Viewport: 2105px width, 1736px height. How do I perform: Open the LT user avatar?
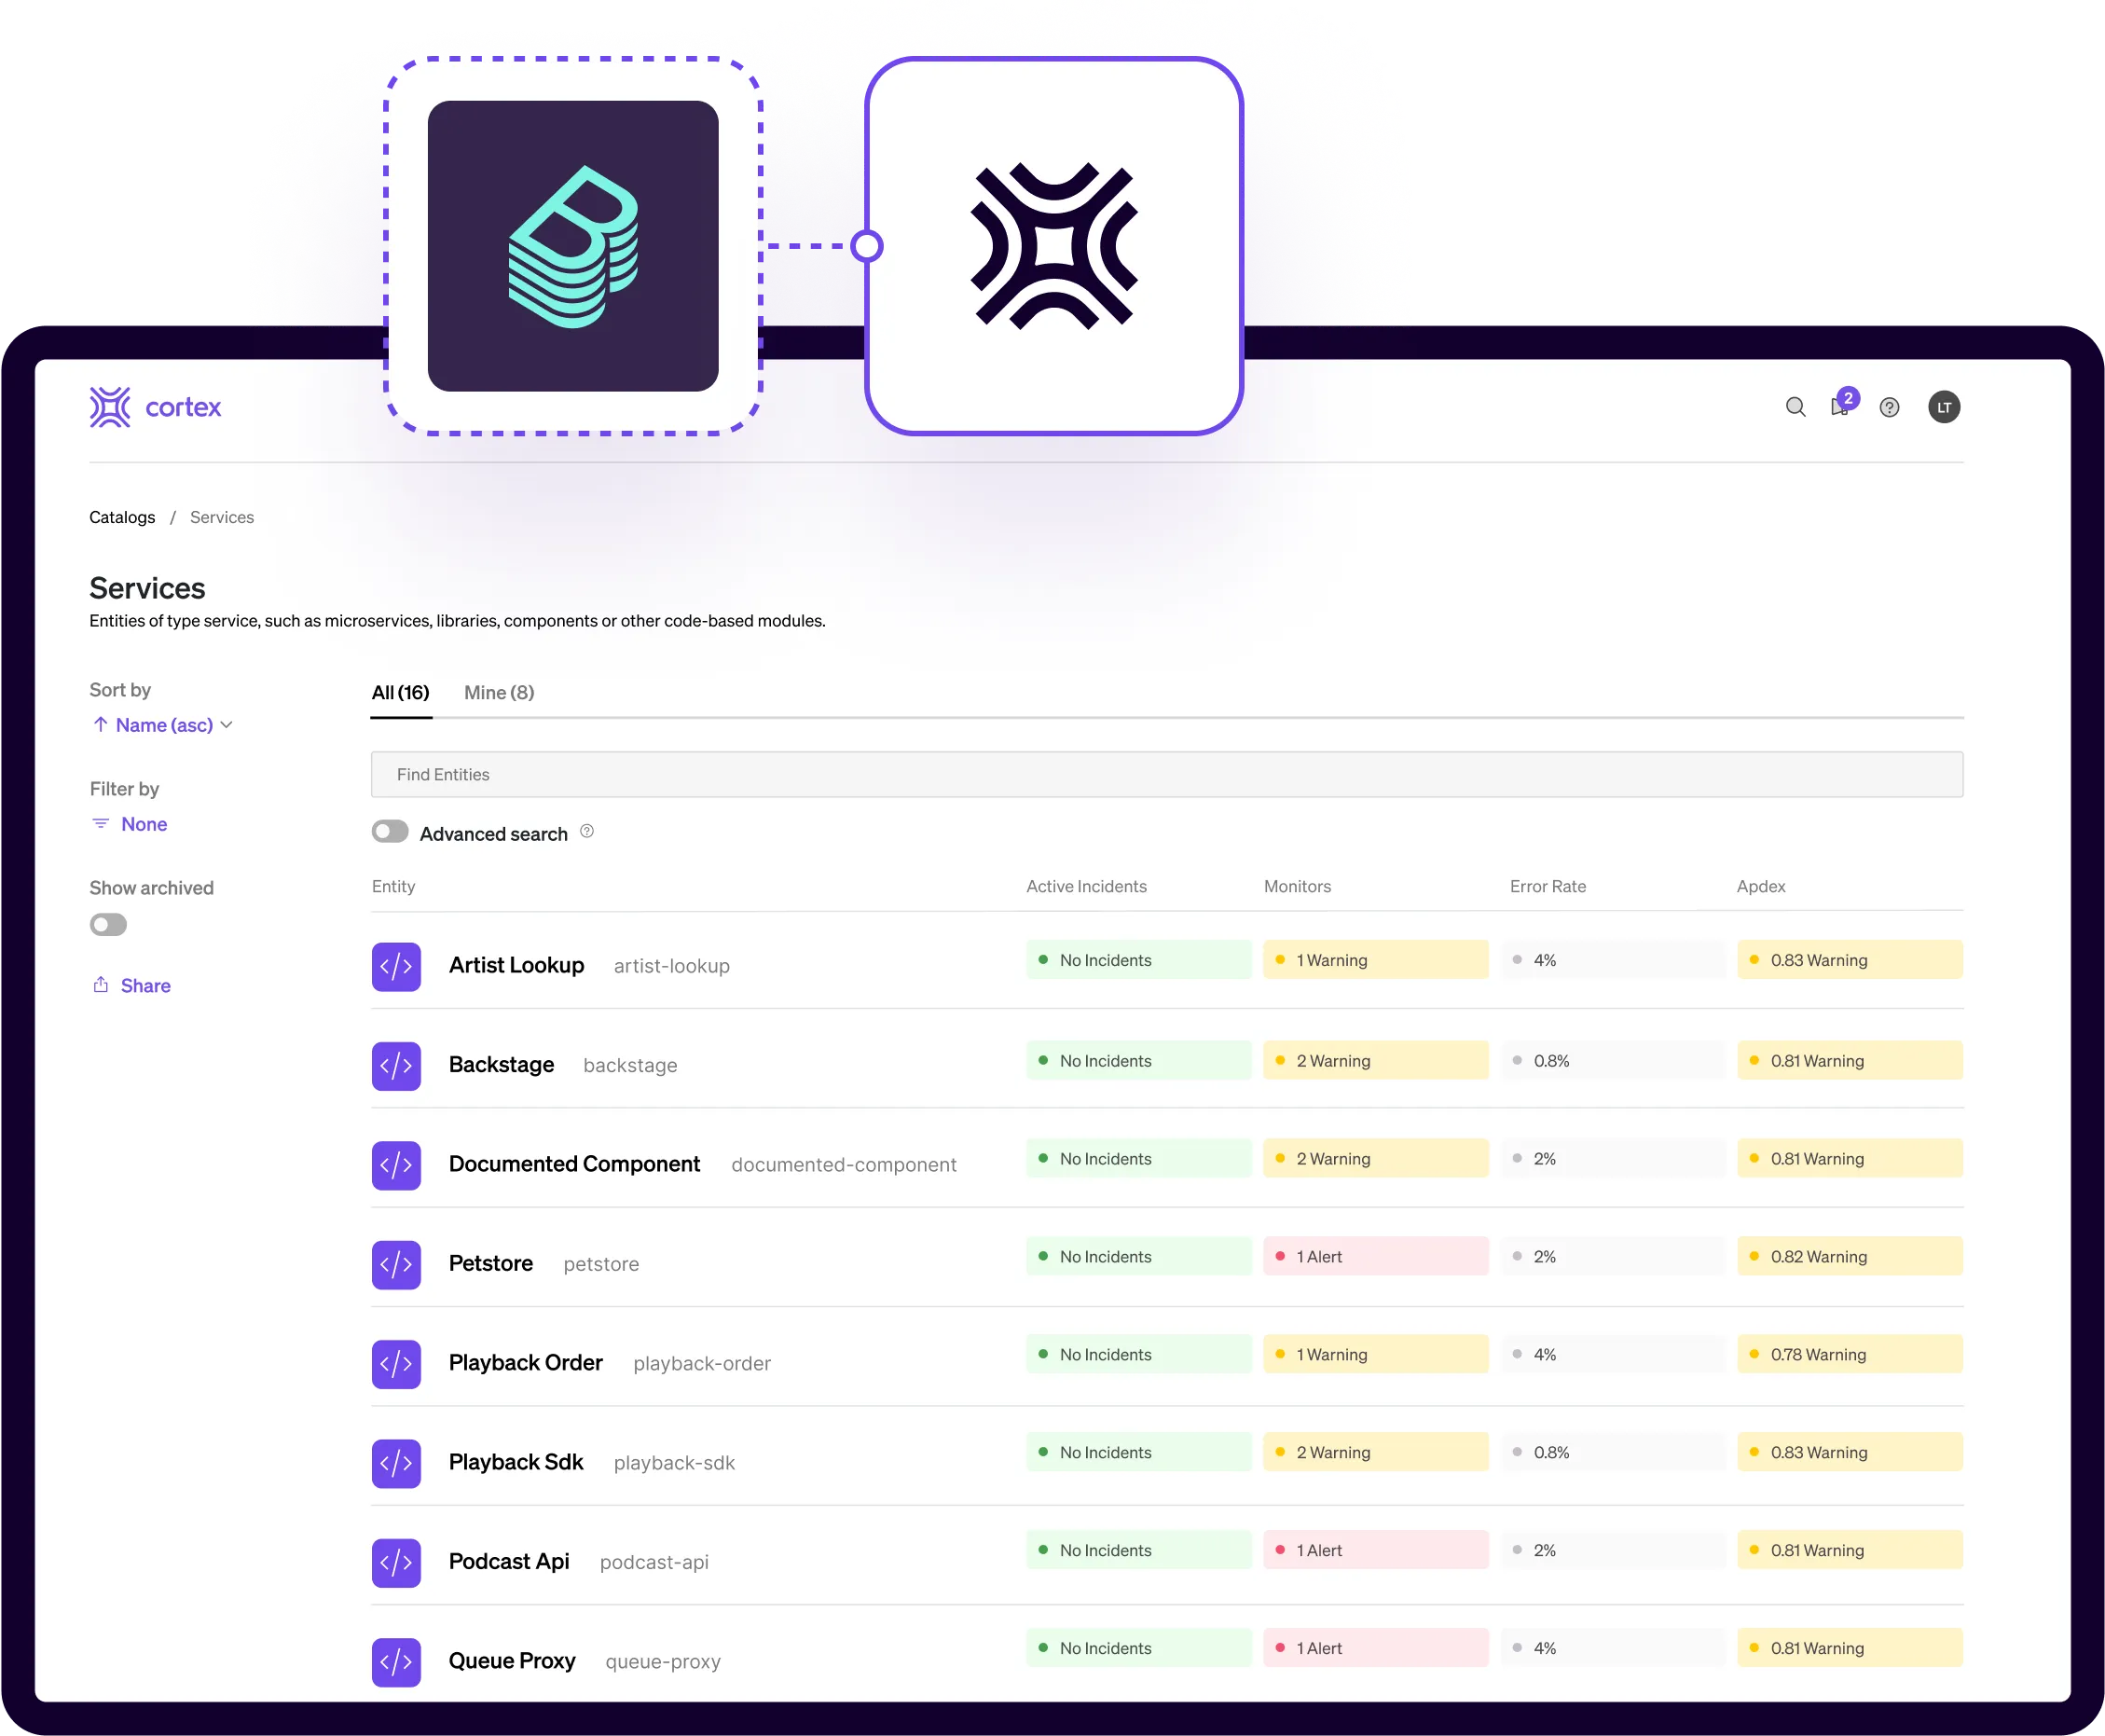click(x=1943, y=407)
